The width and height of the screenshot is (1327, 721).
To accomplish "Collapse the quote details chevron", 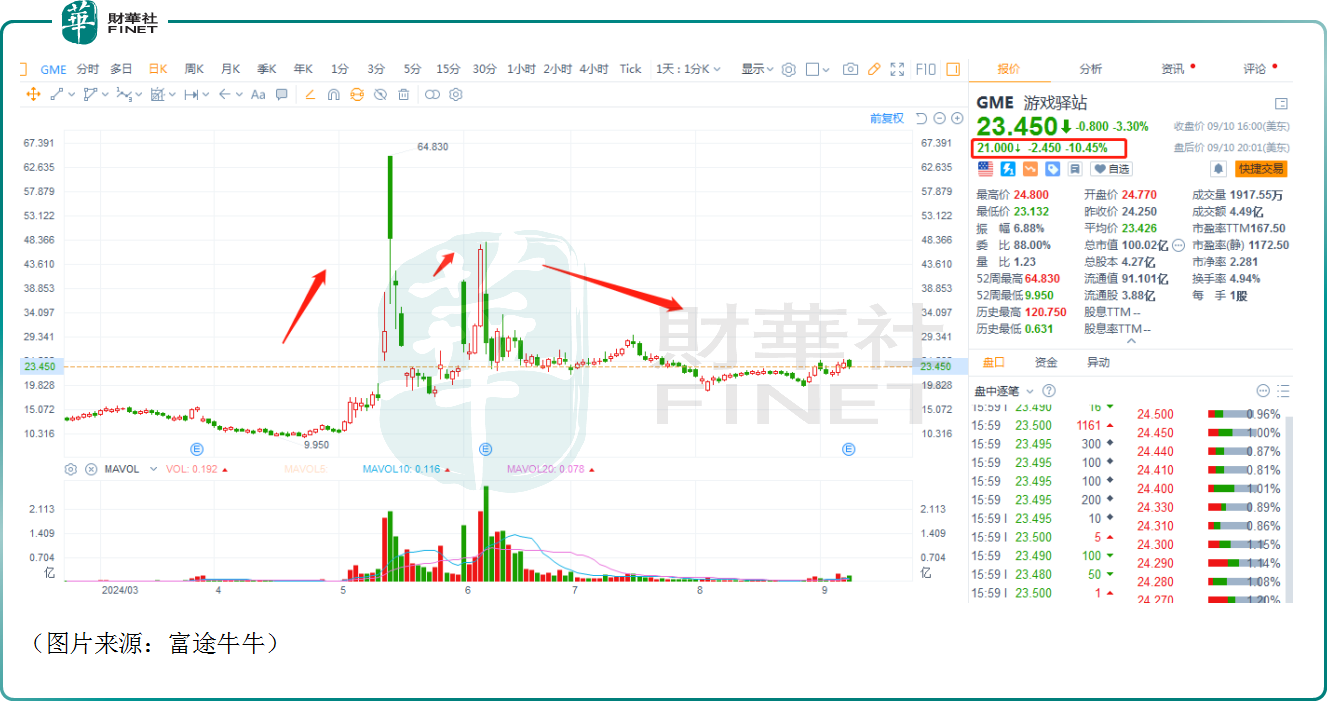I will click(1132, 341).
